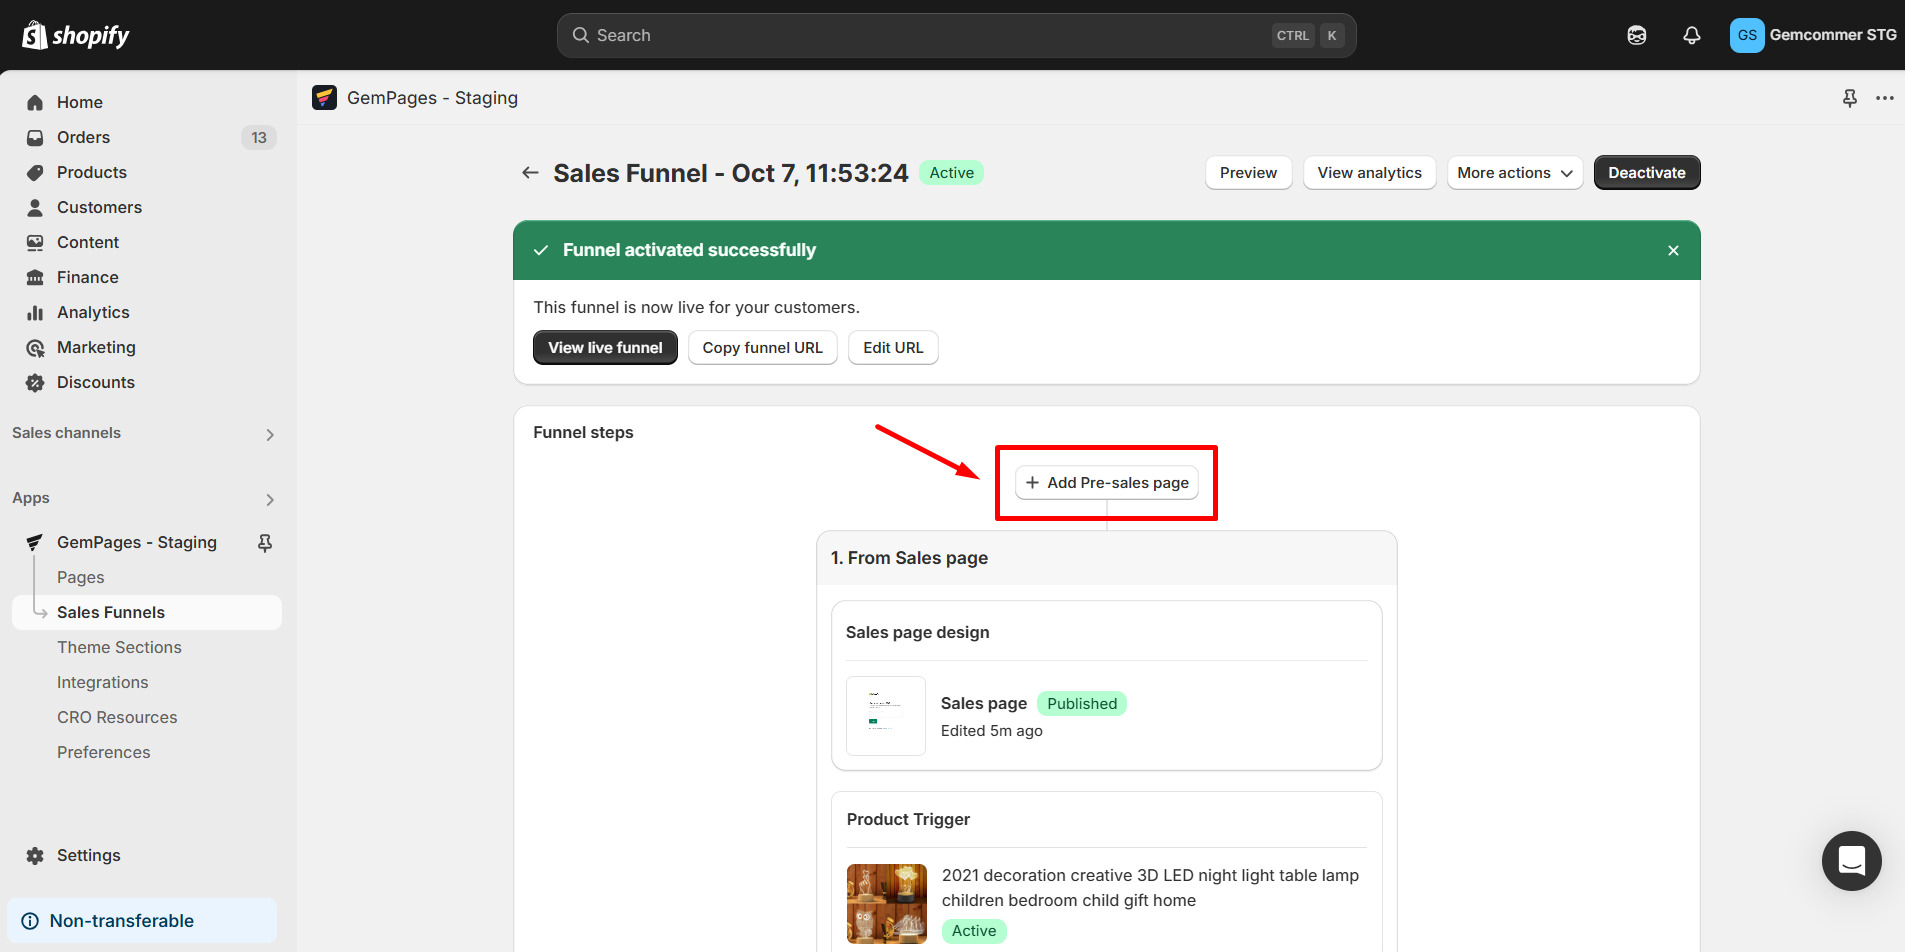This screenshot has width=1905, height=952.
Task: Click the Analytics icon in the sidebar
Action: pyautogui.click(x=34, y=312)
